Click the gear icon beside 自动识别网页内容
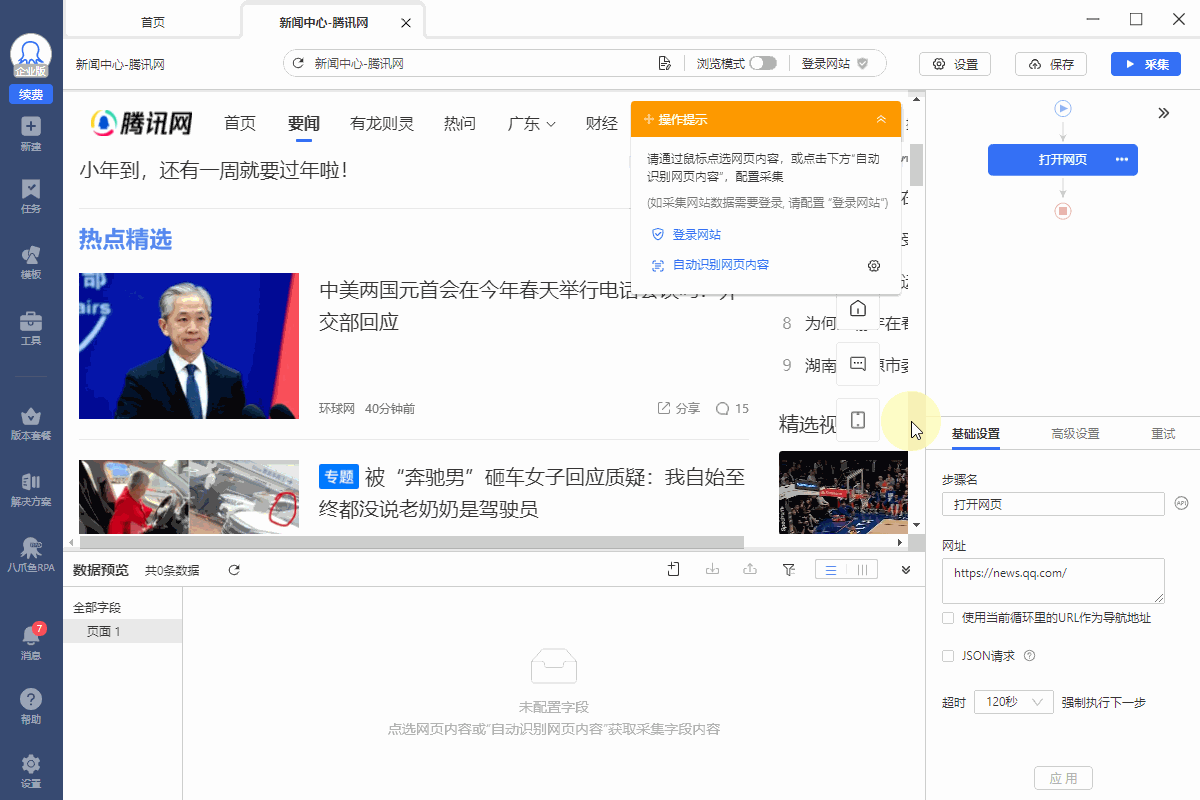 pos(874,266)
